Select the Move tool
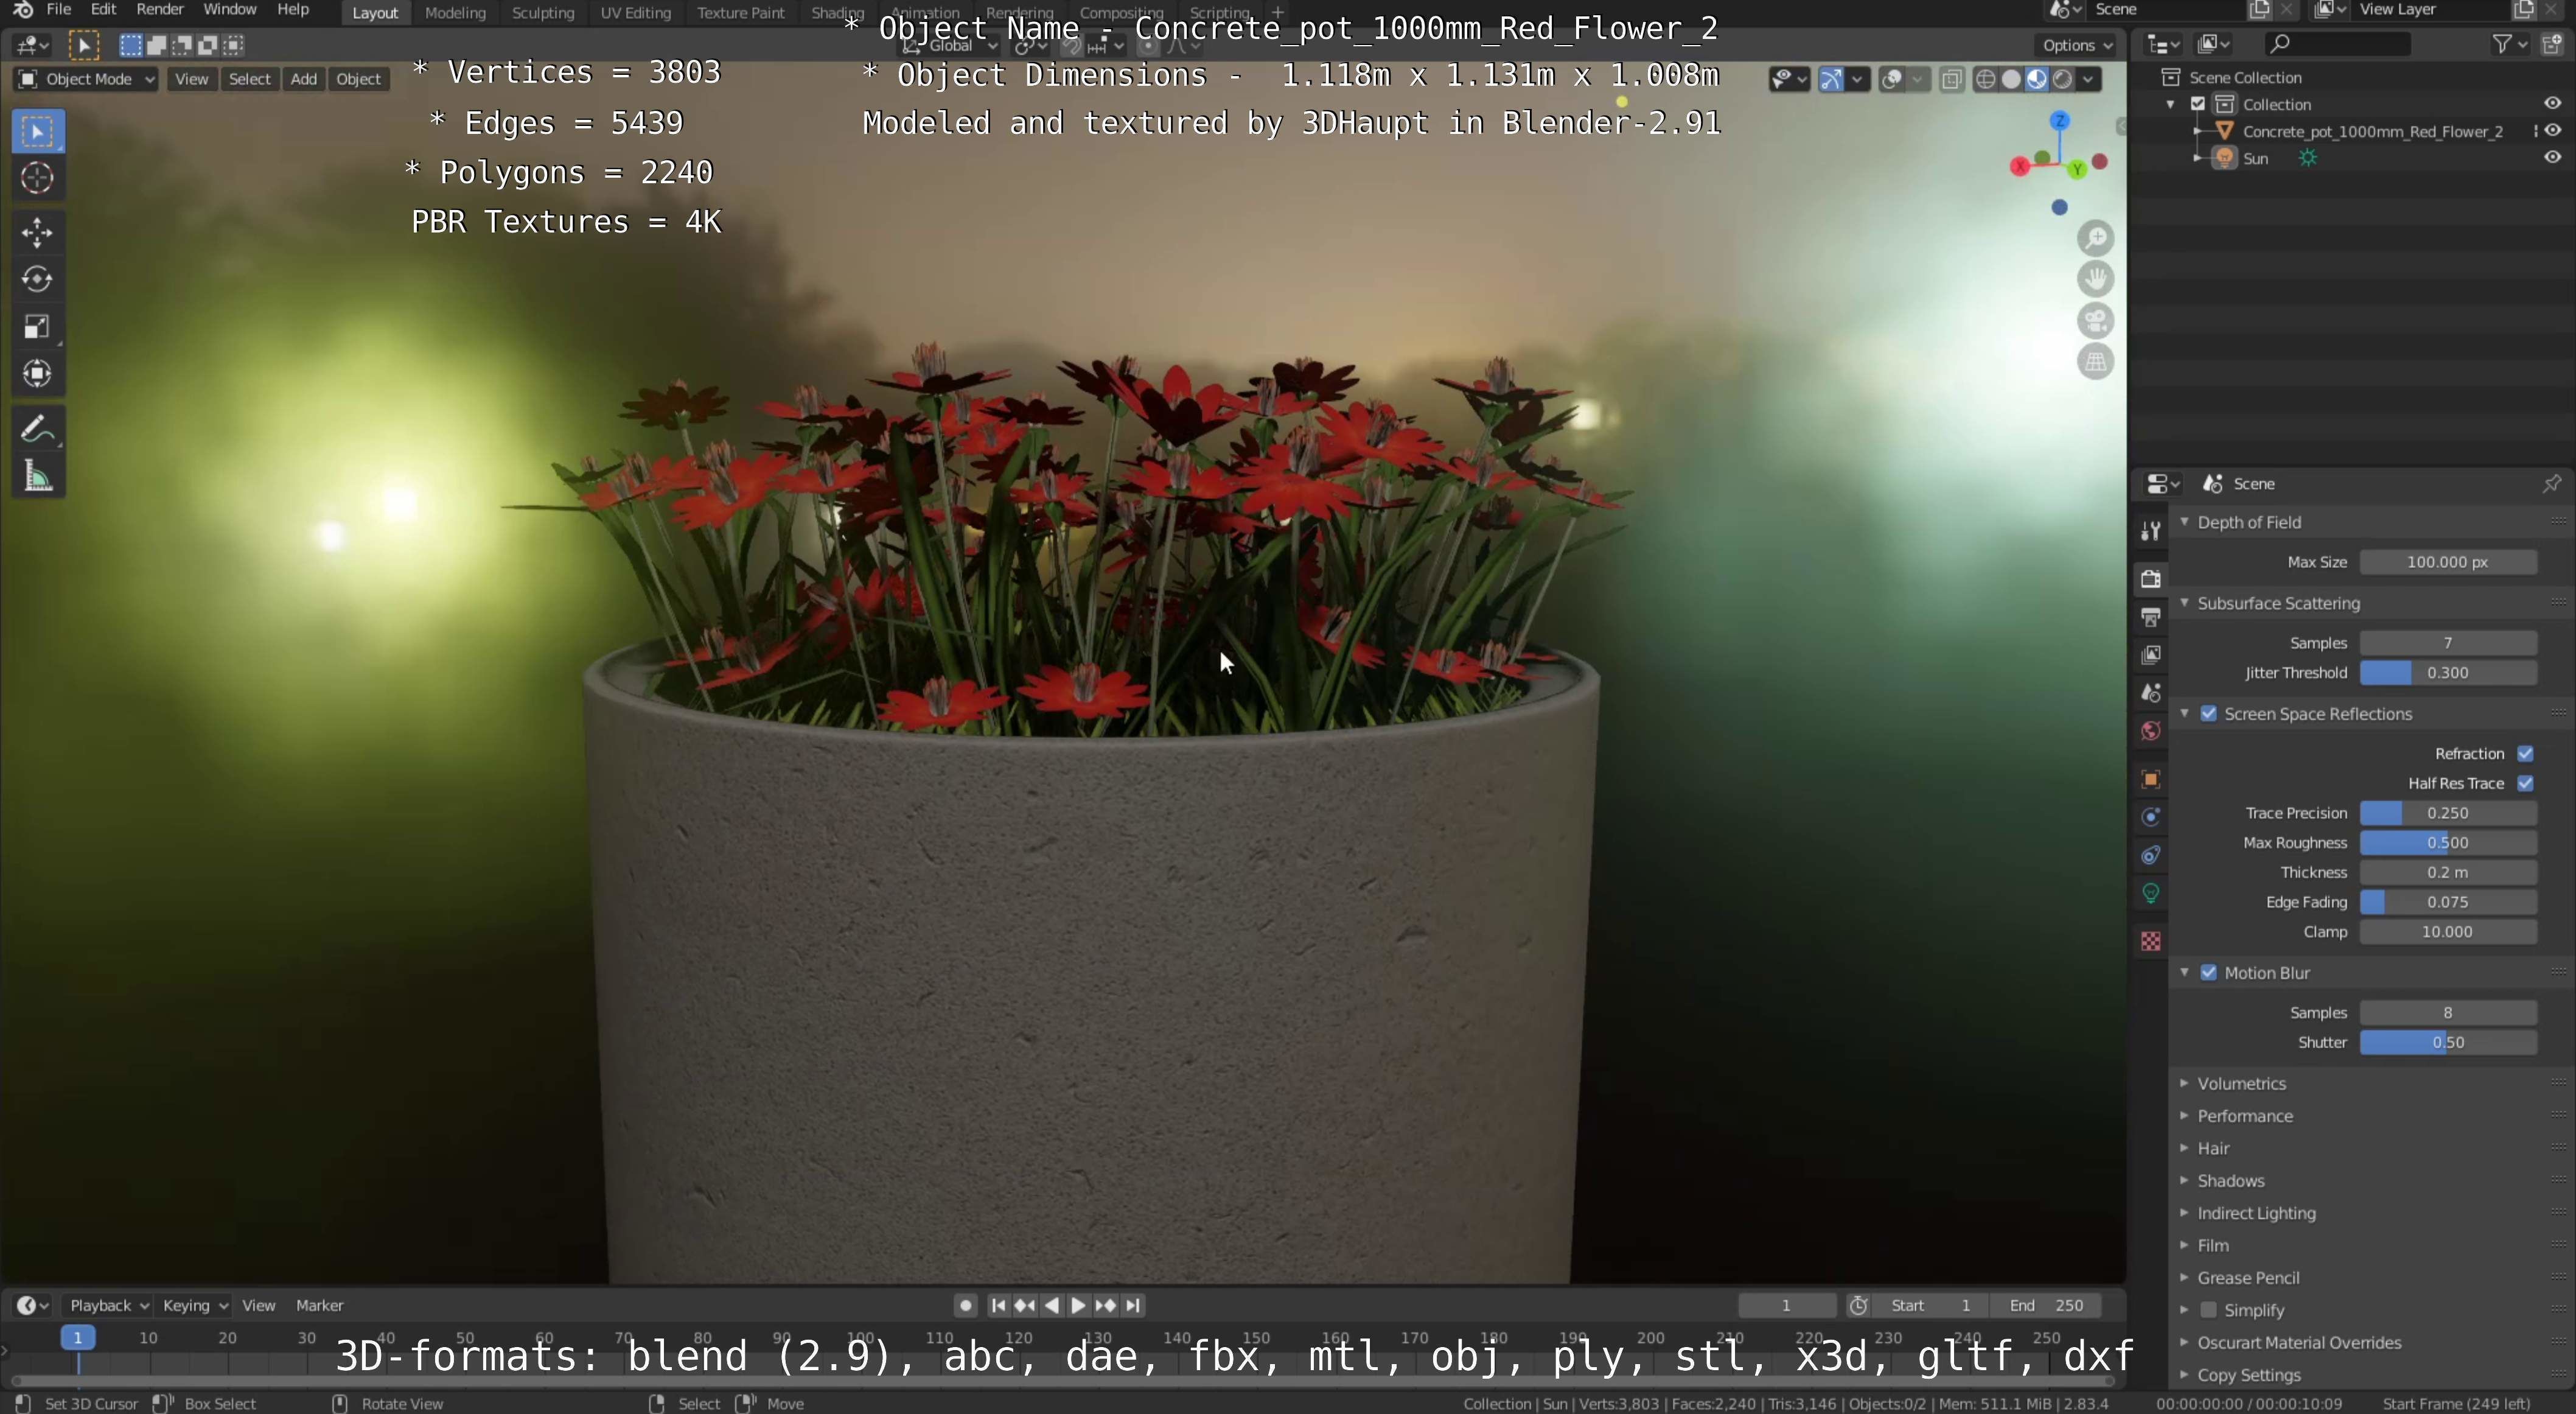 coord(38,233)
